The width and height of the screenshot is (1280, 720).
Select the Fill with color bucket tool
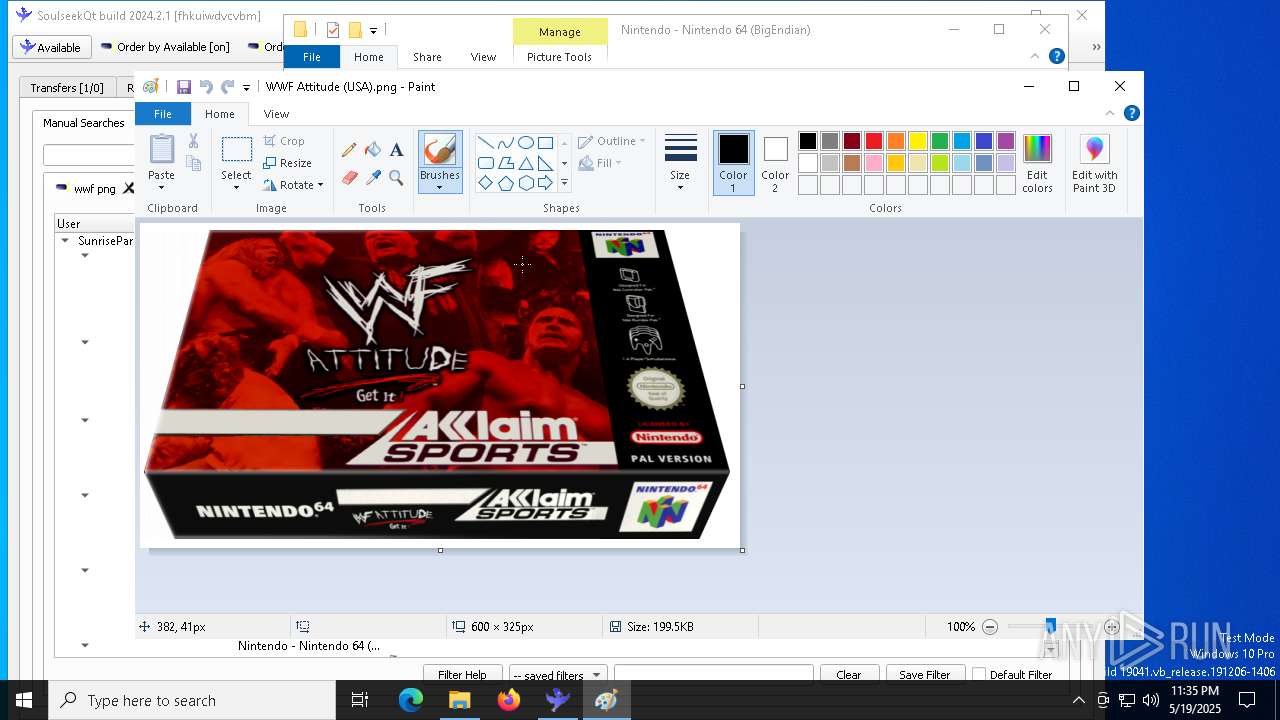tap(373, 150)
